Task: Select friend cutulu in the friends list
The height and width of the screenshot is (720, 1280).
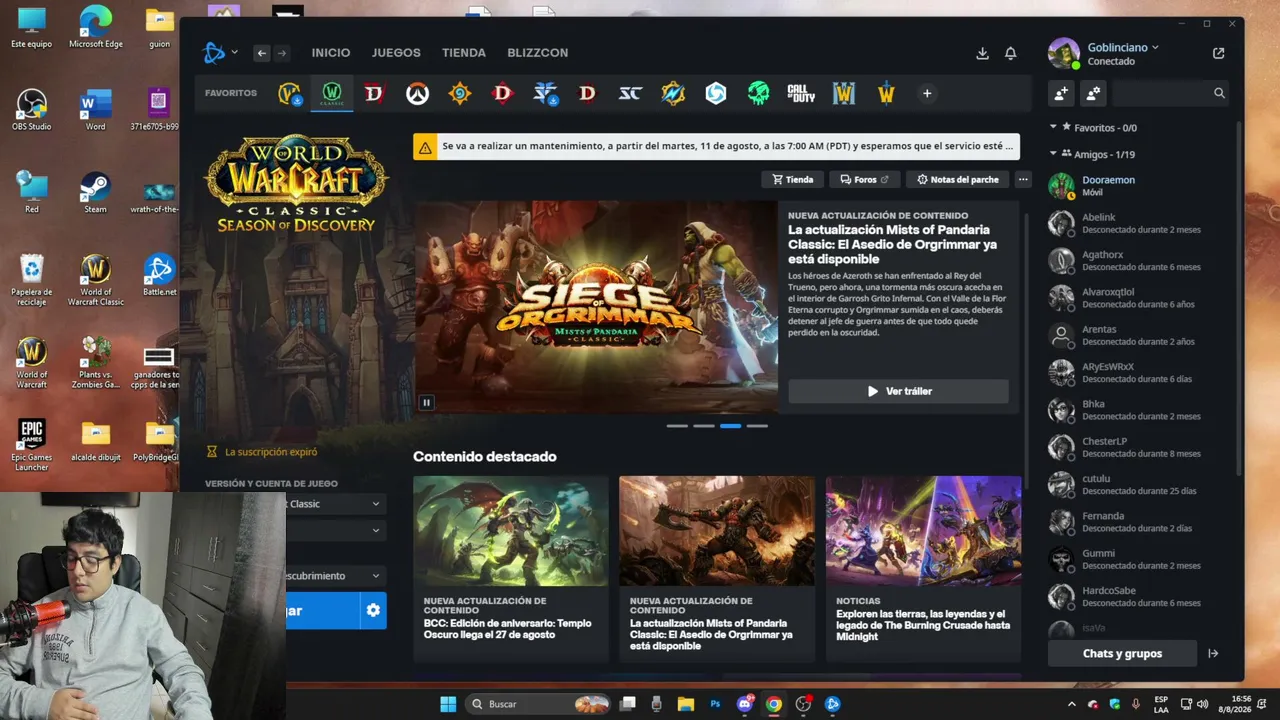Action: coord(1138,485)
